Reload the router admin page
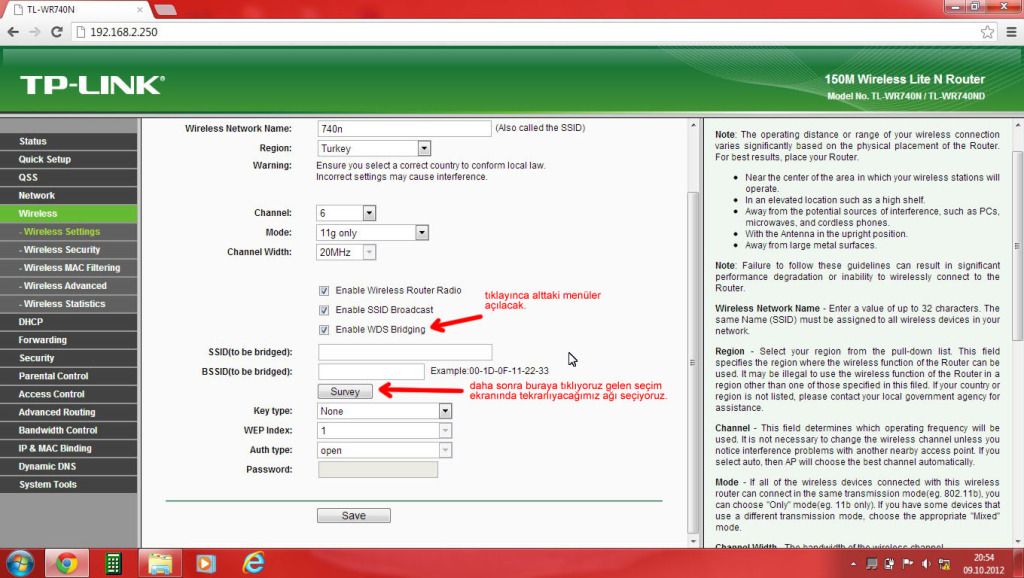This screenshot has height=578, width=1024. (57, 32)
